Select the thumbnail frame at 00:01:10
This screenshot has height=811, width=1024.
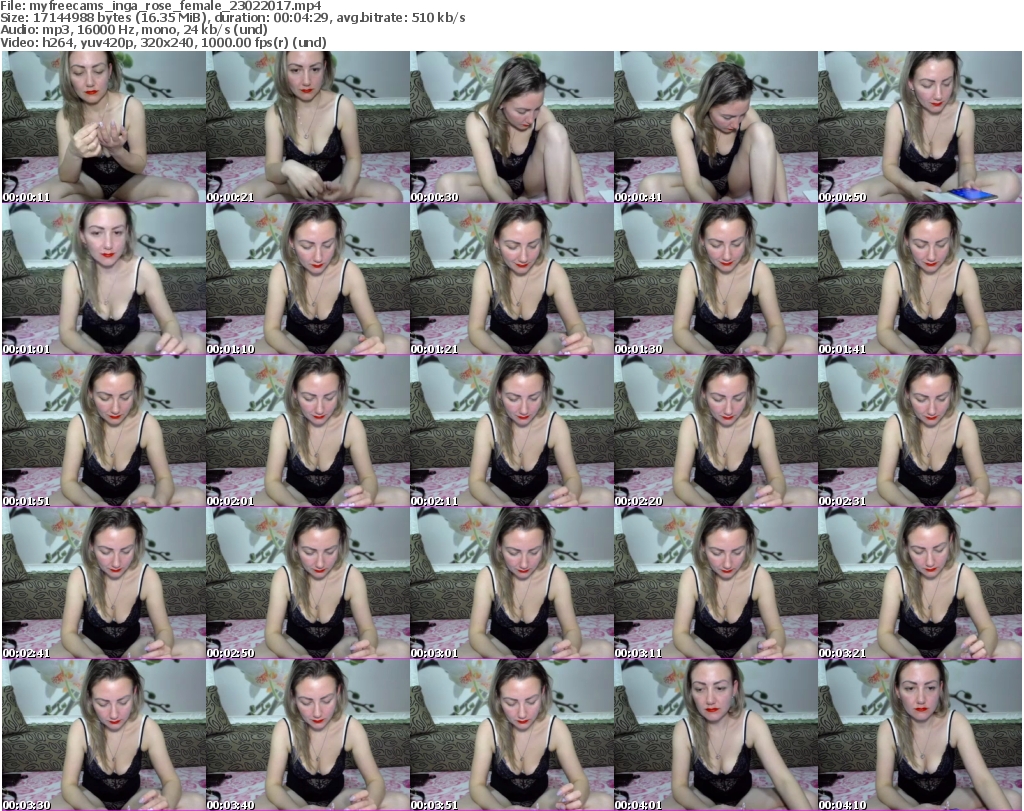point(308,279)
